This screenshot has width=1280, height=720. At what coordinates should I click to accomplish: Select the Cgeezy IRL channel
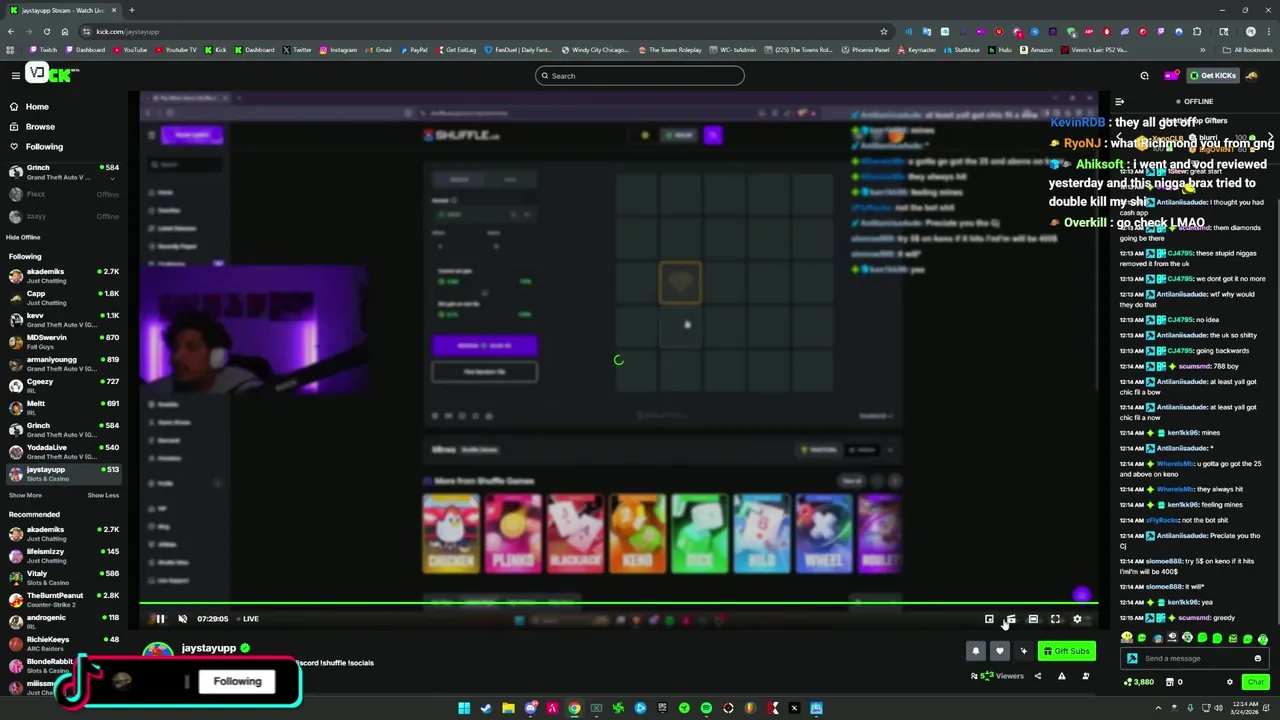64,386
